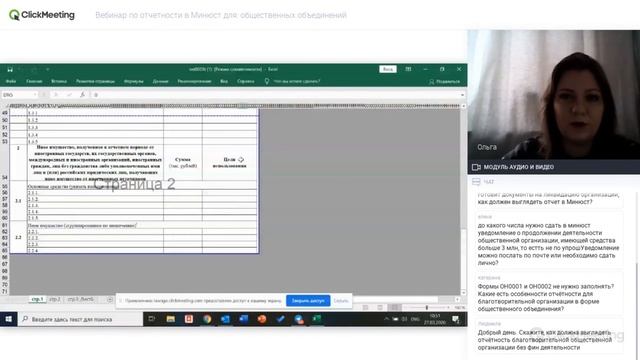Click the Windows taskbar search box
The image size is (640, 360).
point(80,319)
